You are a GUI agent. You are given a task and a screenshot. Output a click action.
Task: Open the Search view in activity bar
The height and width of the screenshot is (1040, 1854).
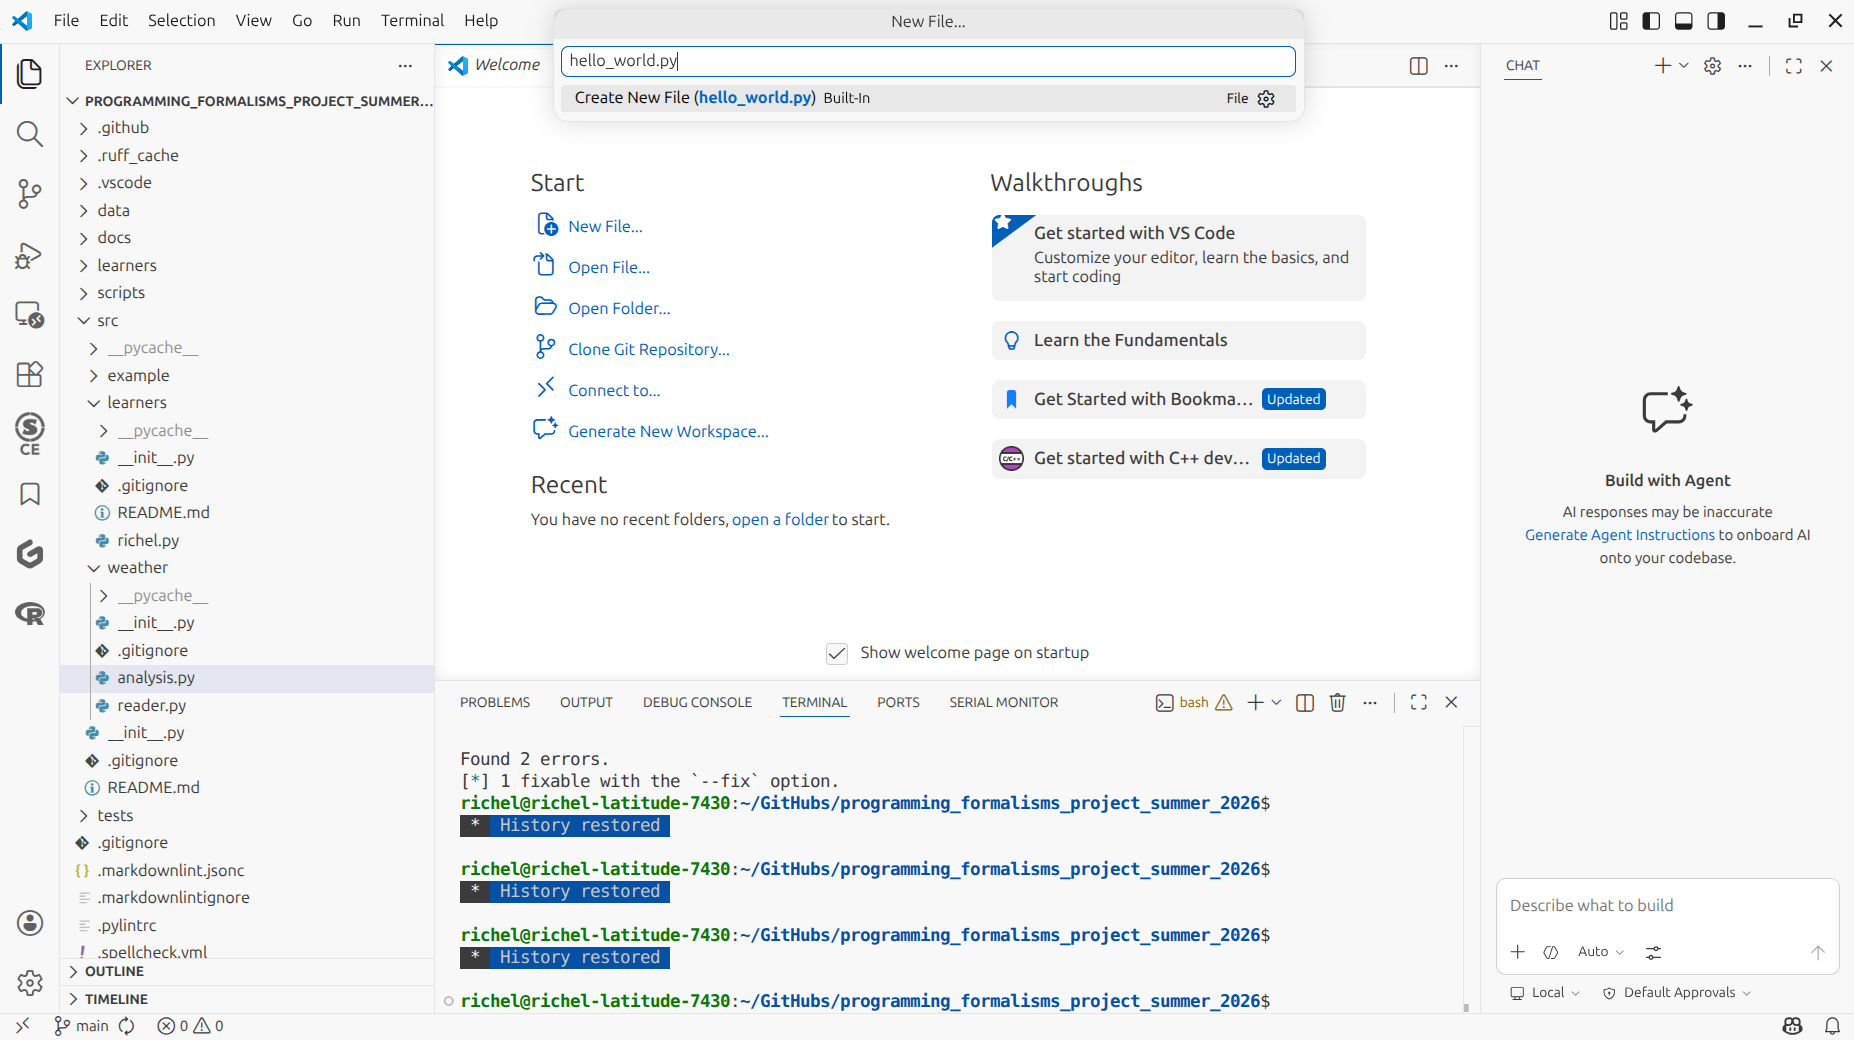point(30,133)
